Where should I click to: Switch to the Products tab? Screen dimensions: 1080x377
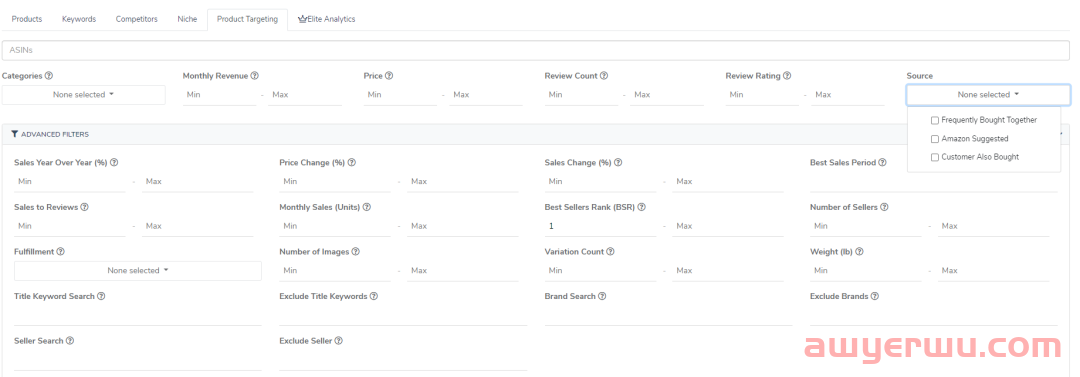click(x=27, y=19)
